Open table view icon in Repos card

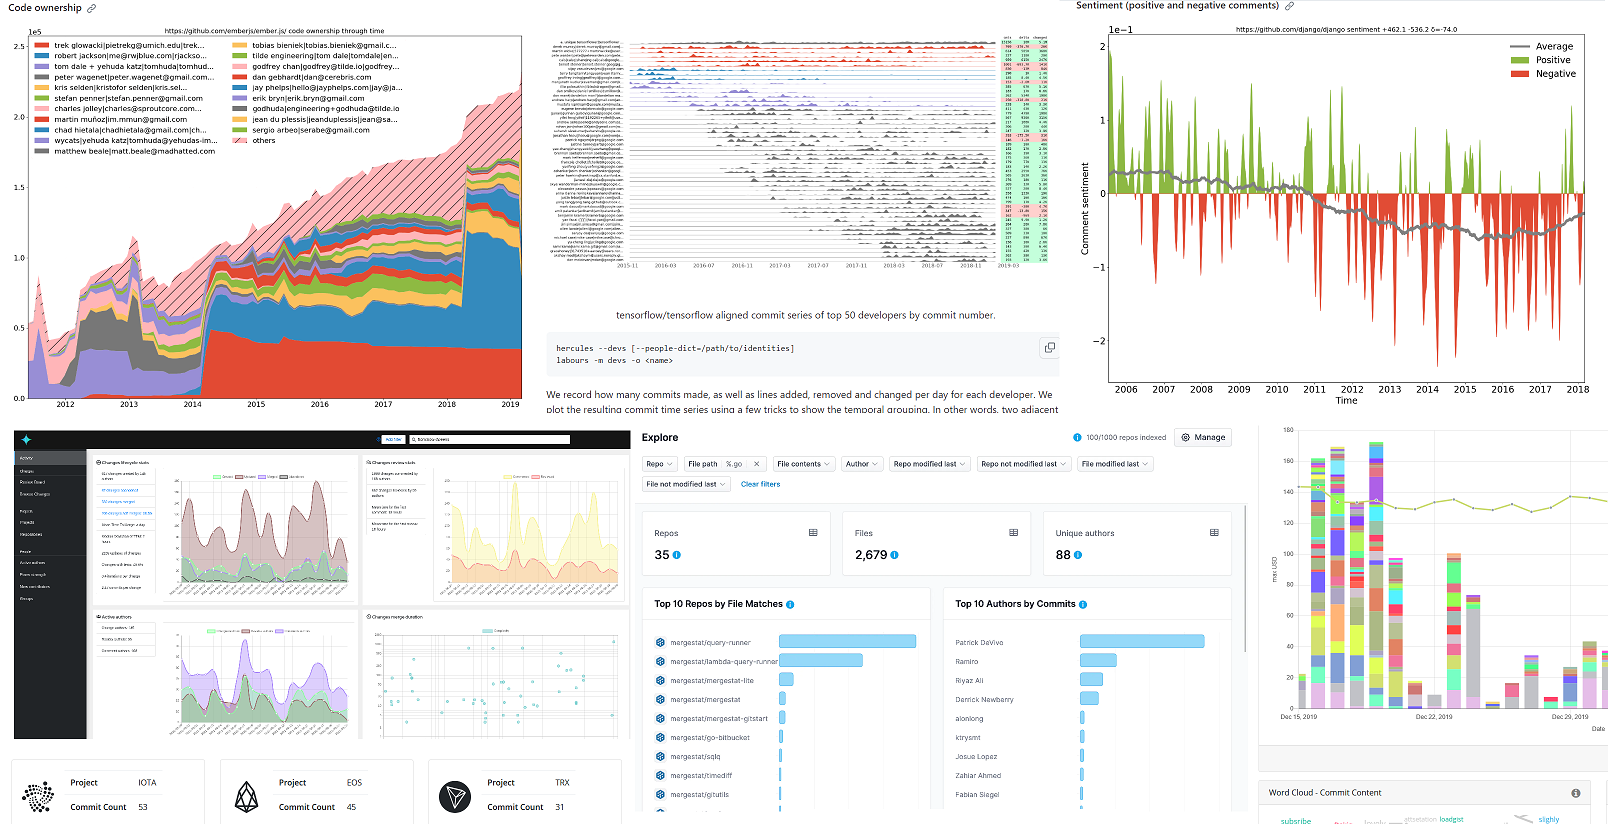813,533
